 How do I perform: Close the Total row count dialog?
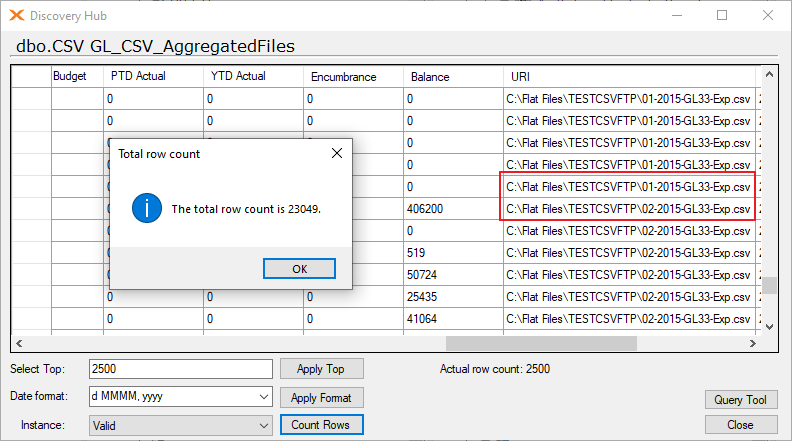coord(337,153)
